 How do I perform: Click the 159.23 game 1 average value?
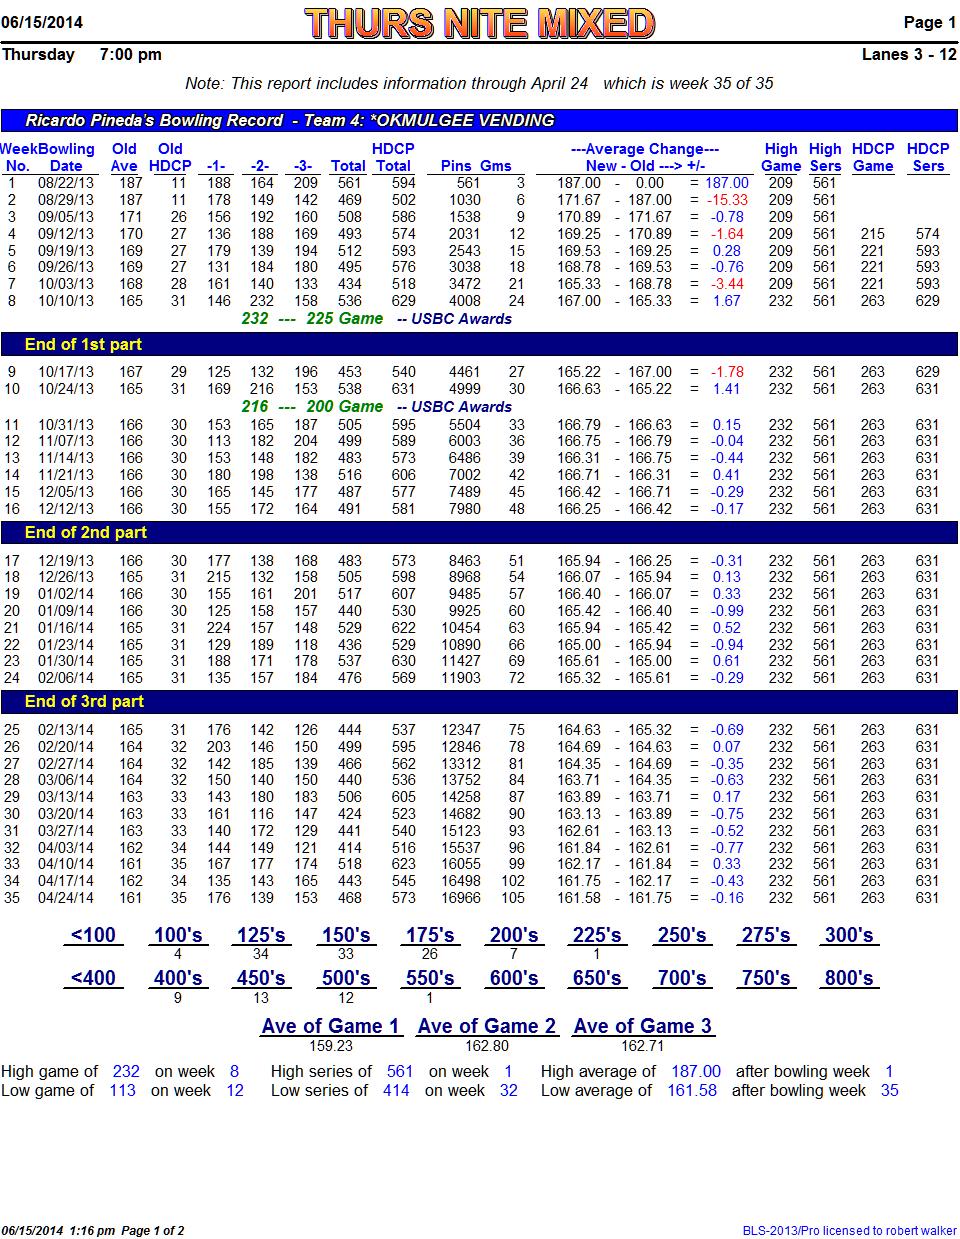(x=331, y=1046)
